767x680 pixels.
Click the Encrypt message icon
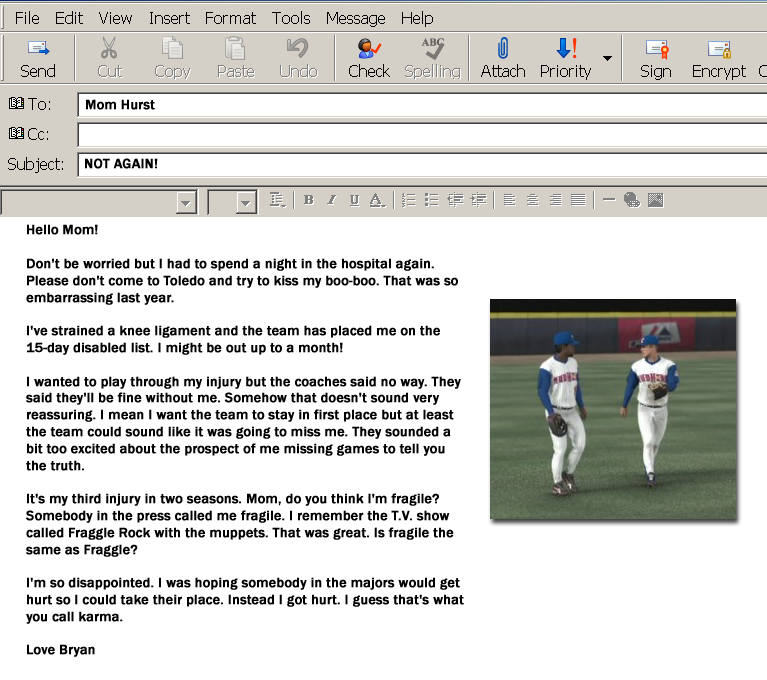pyautogui.click(x=719, y=48)
